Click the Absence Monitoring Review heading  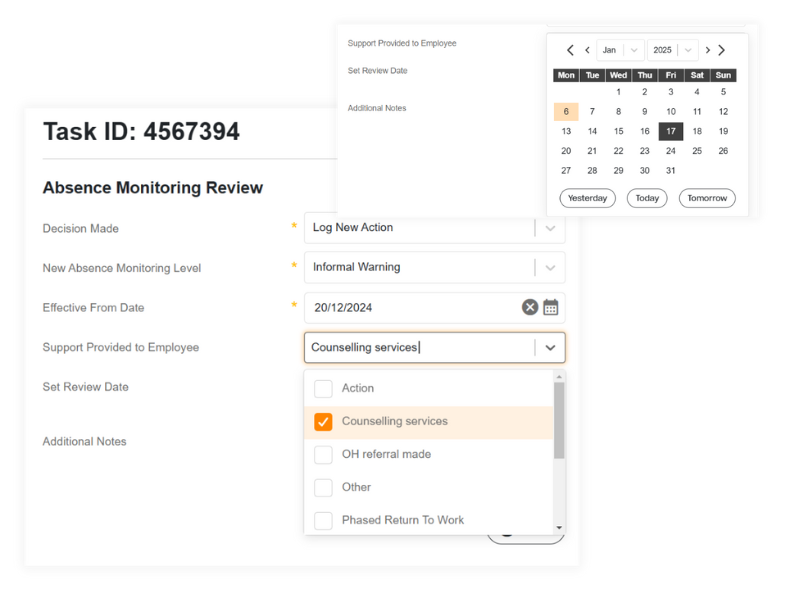point(153,188)
